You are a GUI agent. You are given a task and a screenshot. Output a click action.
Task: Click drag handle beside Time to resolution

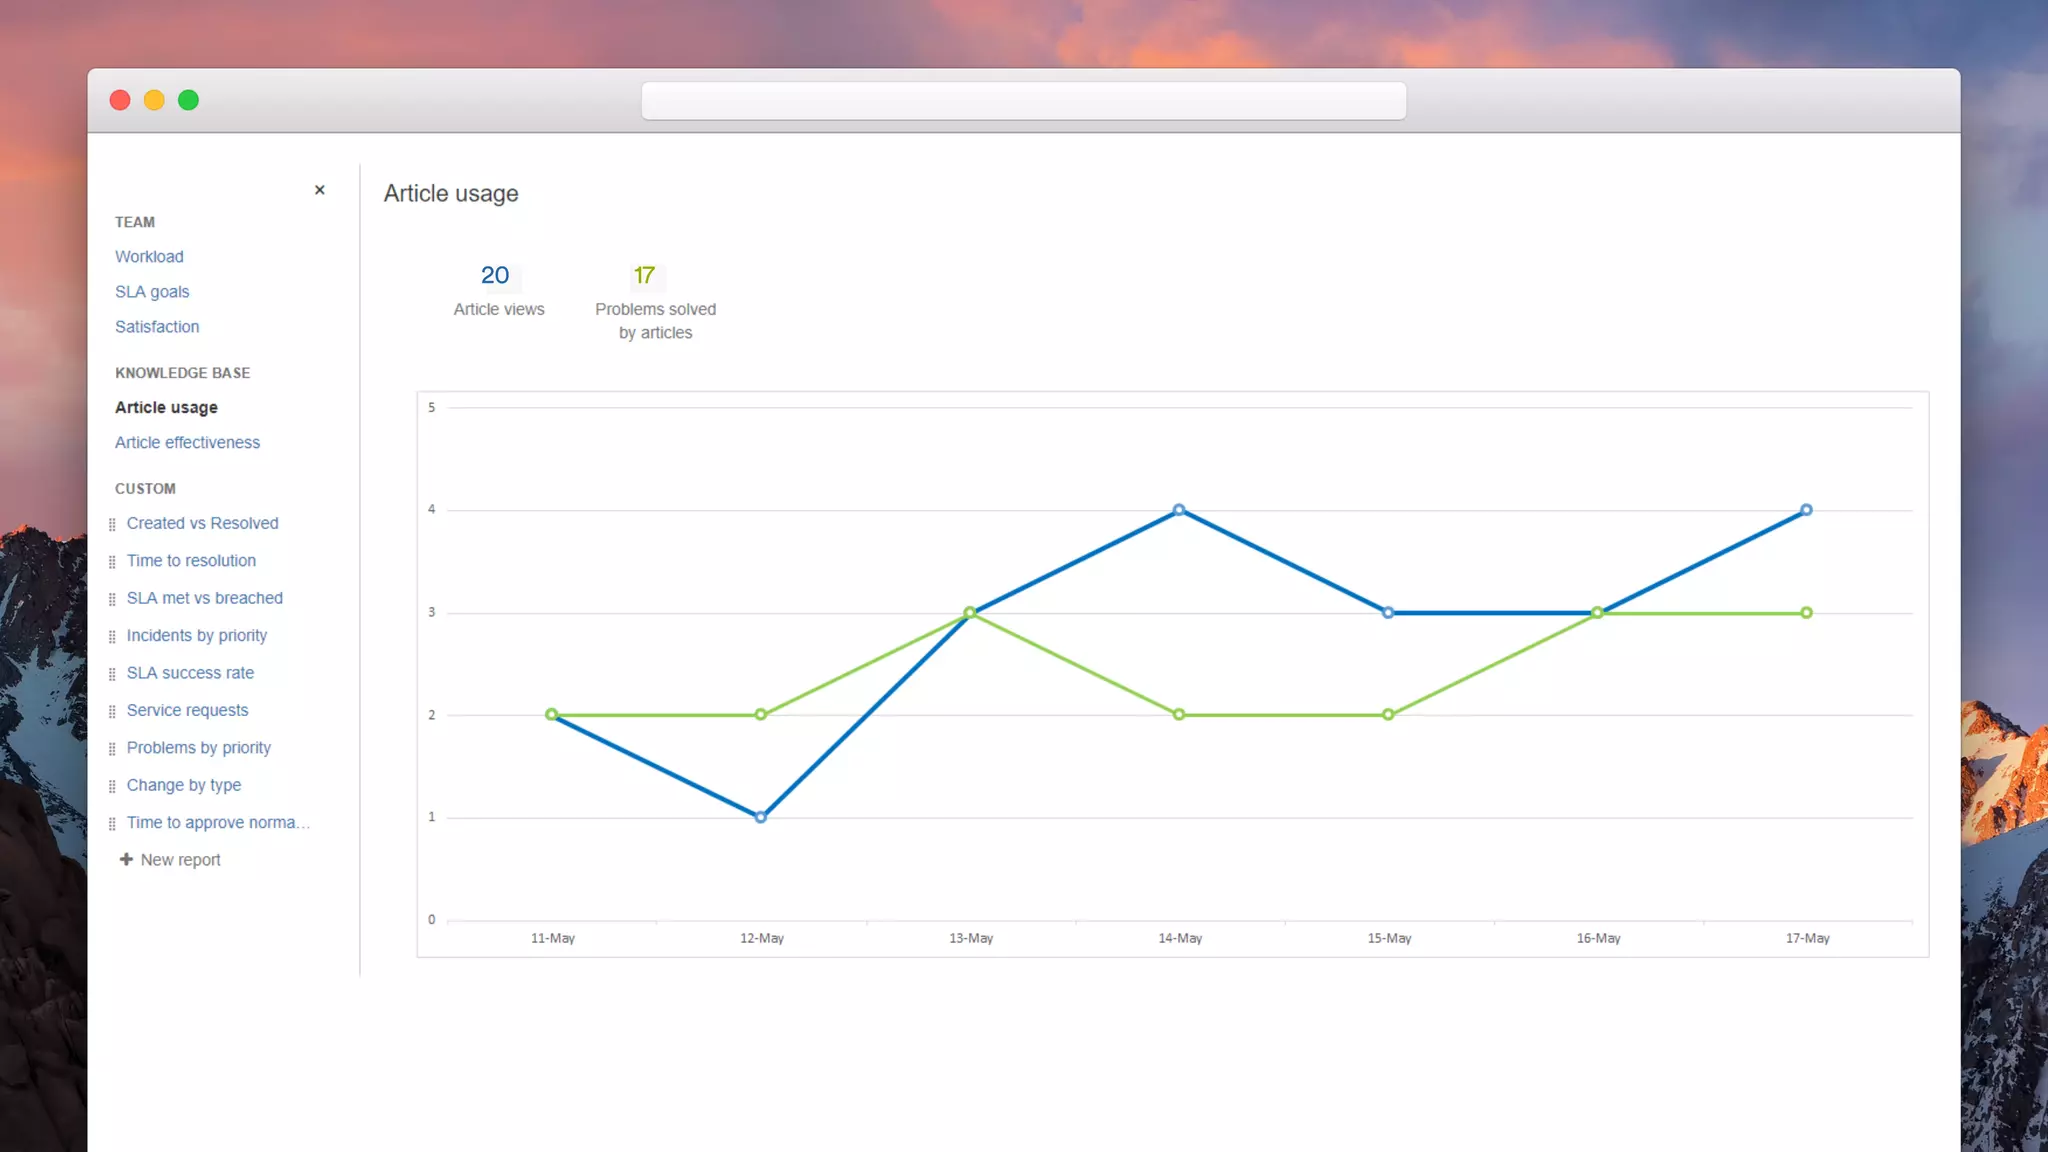[112, 562]
